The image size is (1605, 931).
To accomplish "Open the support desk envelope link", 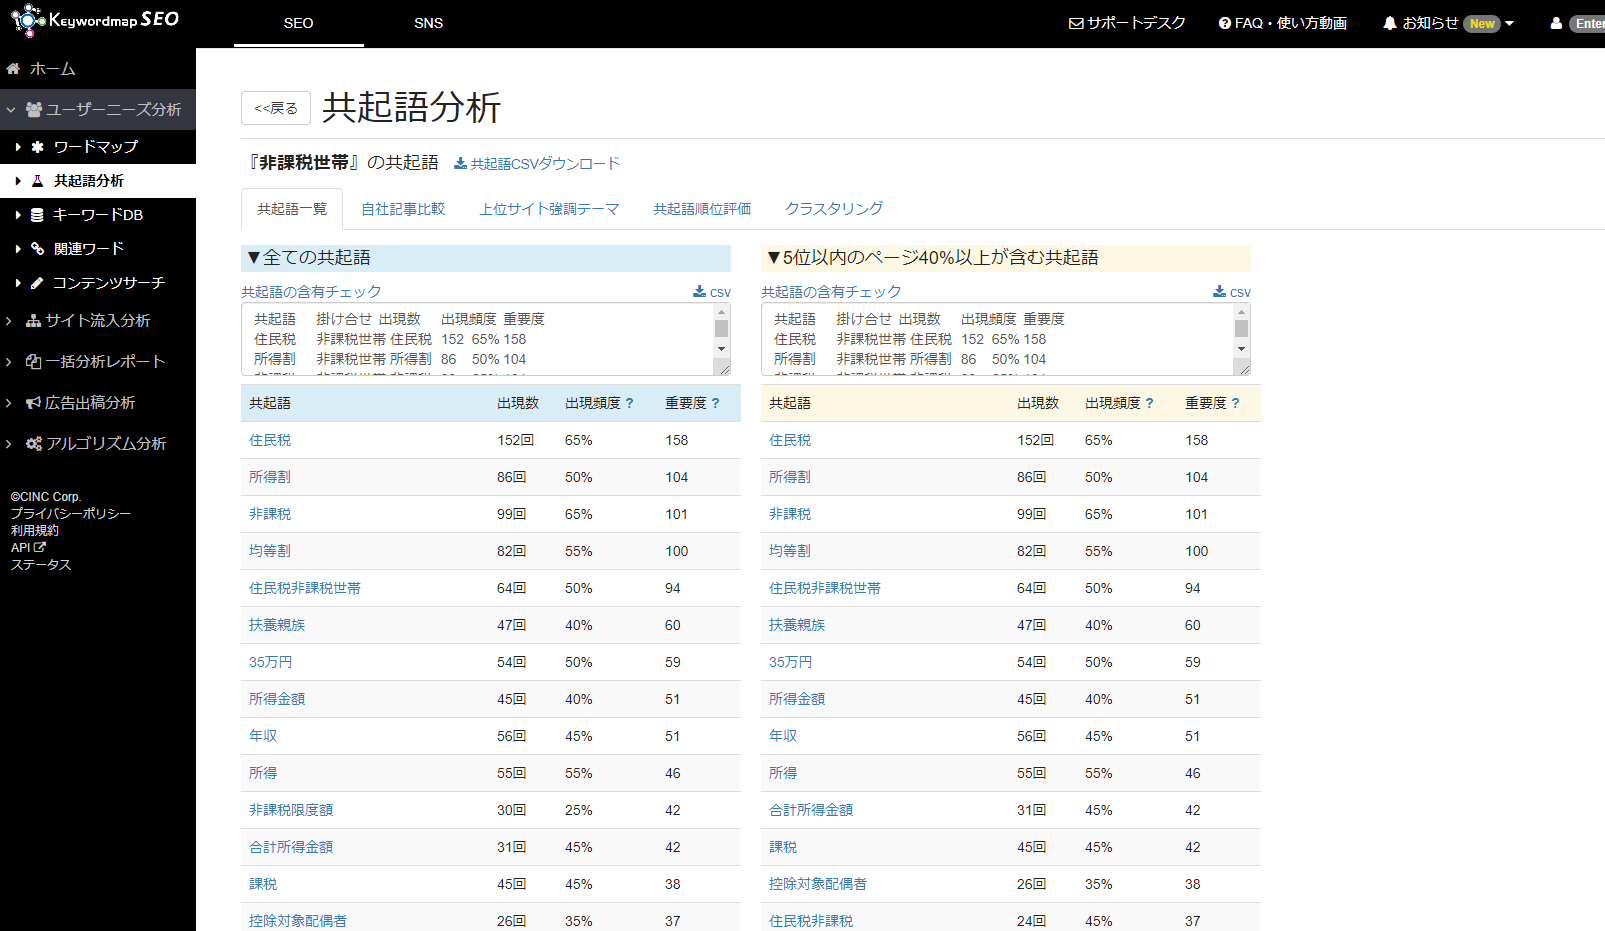I will (x=1126, y=23).
